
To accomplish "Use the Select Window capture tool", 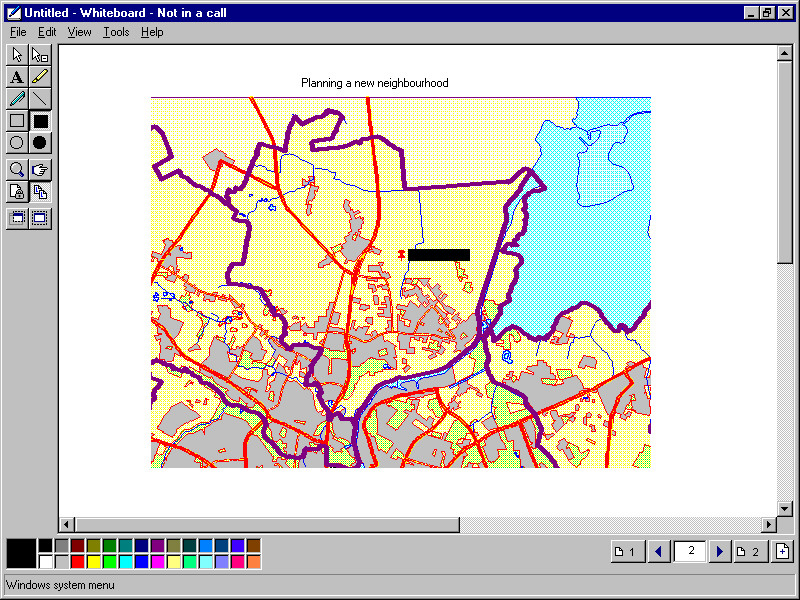I will click(x=17, y=218).
